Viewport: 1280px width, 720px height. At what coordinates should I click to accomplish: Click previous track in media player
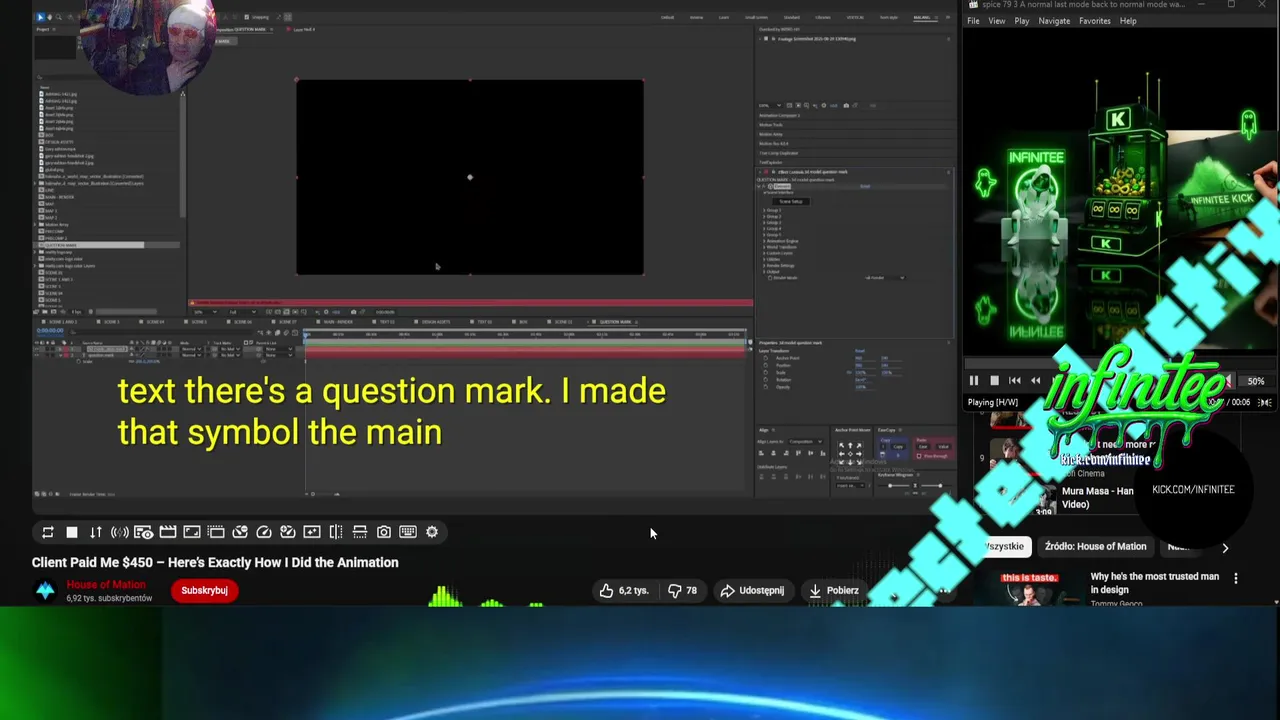pos(1015,381)
